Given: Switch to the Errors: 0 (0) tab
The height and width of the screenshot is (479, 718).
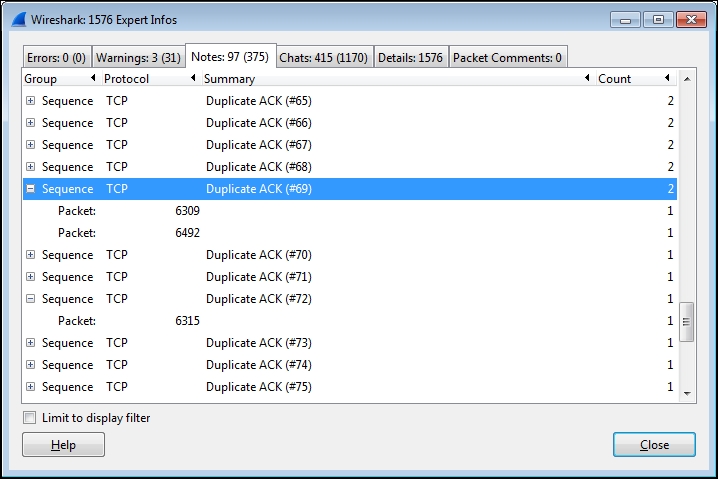Looking at the screenshot, I should pos(57,58).
